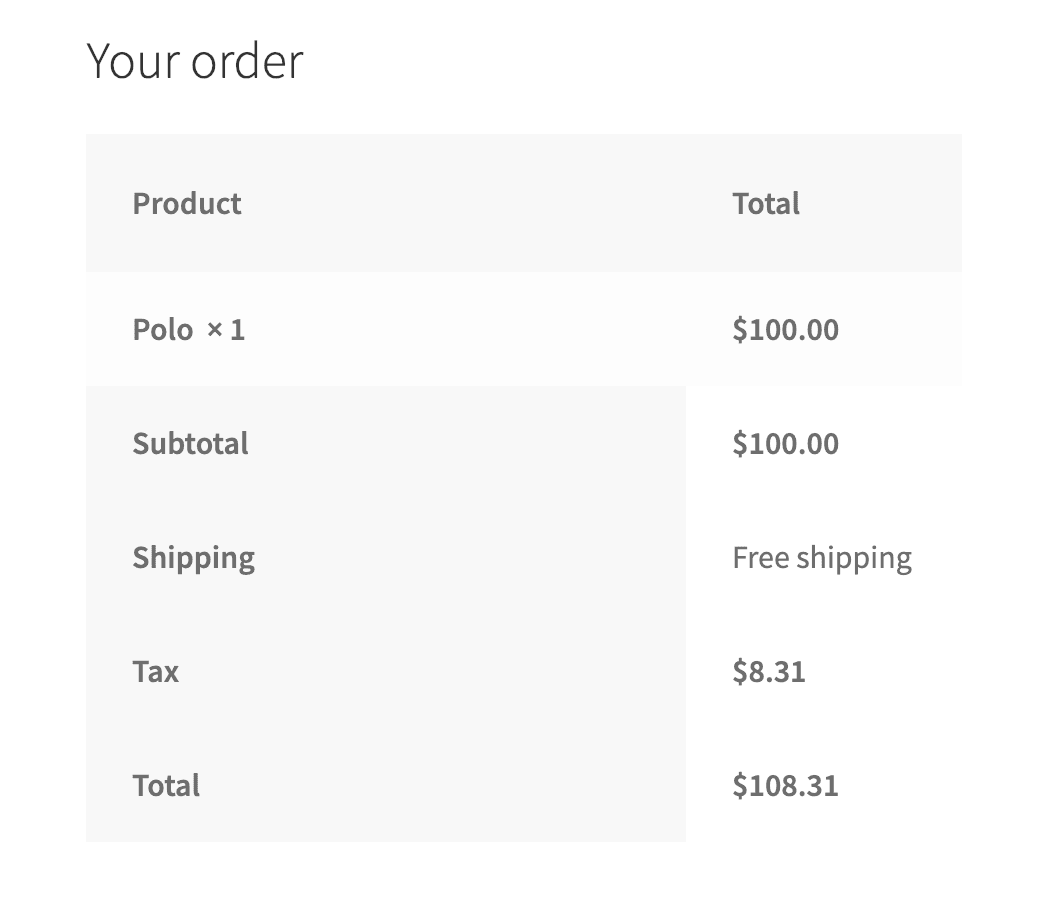This screenshot has width=1052, height=898.
Task: Select the Product column header
Action: tap(187, 203)
